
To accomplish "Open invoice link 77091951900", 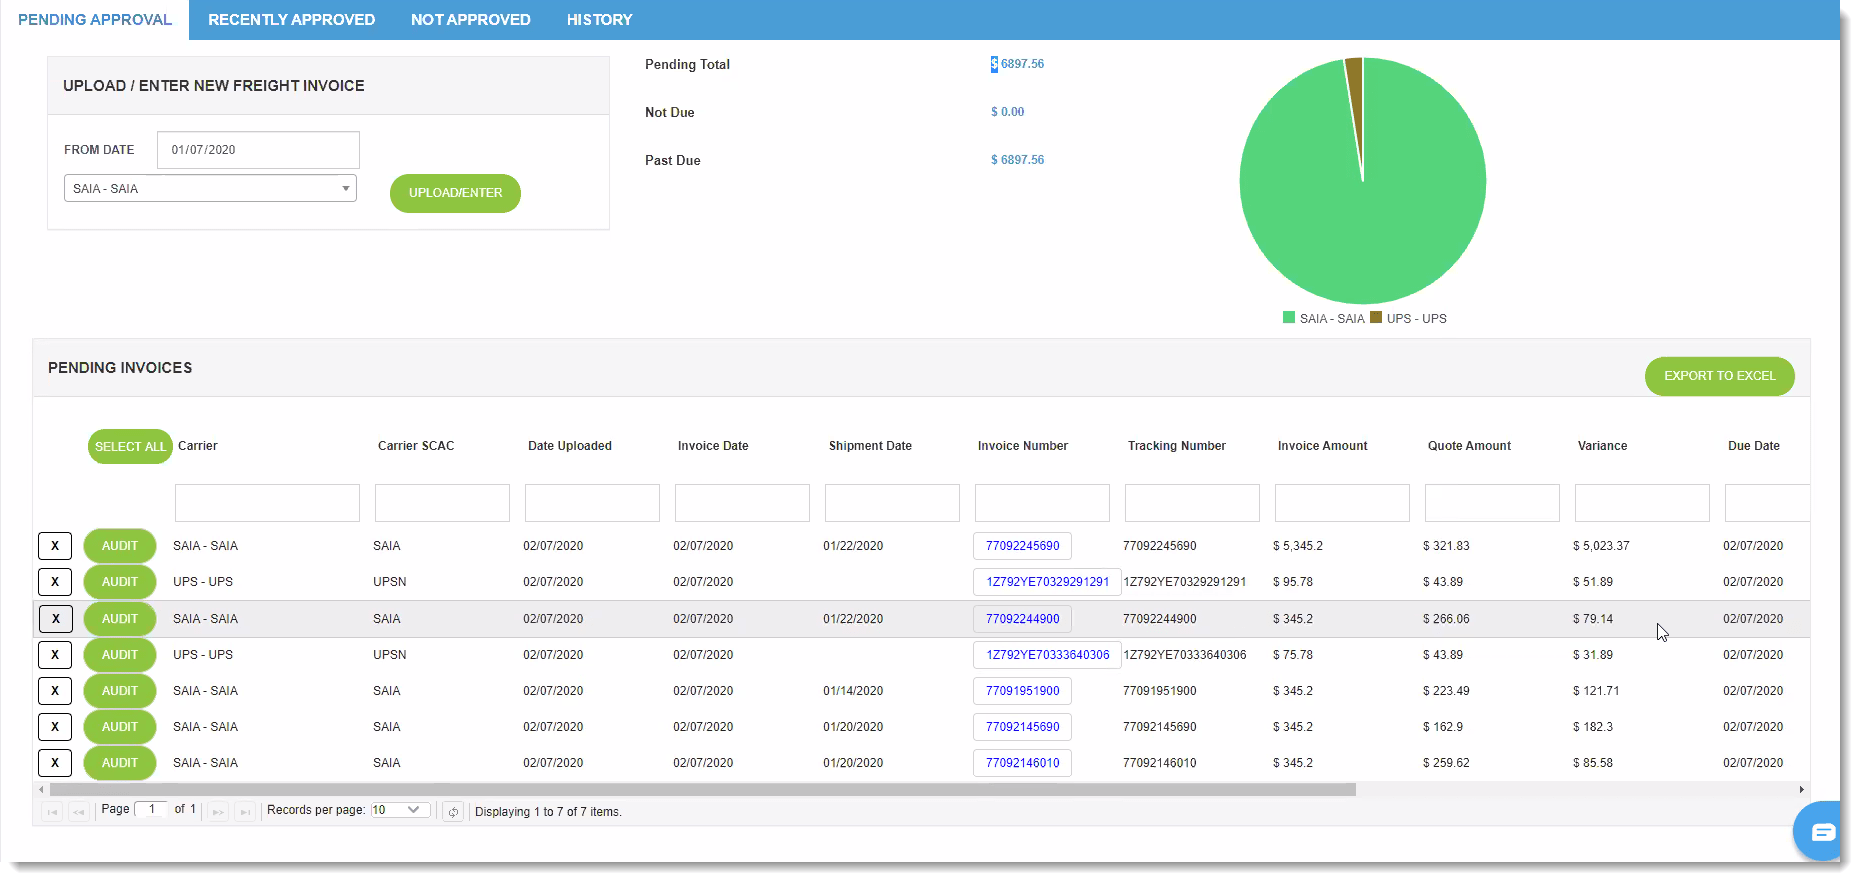I will (x=1022, y=691).
